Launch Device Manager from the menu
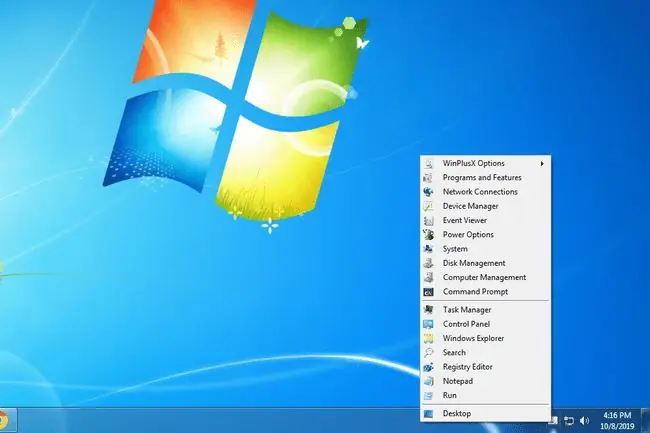This screenshot has width=650, height=433. tap(485, 206)
